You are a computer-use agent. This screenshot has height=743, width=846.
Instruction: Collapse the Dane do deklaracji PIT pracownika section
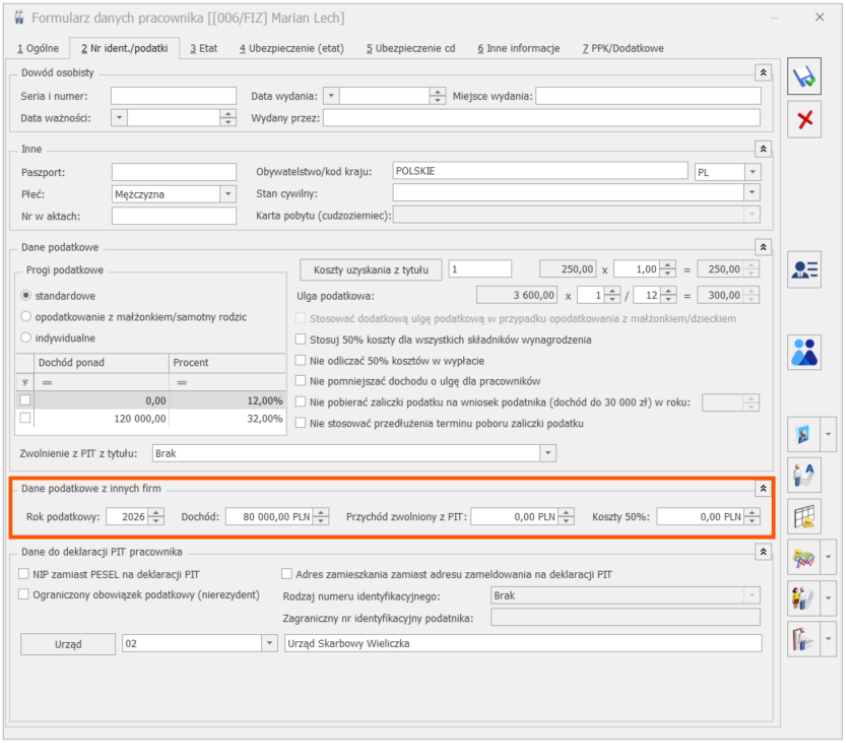[763, 552]
